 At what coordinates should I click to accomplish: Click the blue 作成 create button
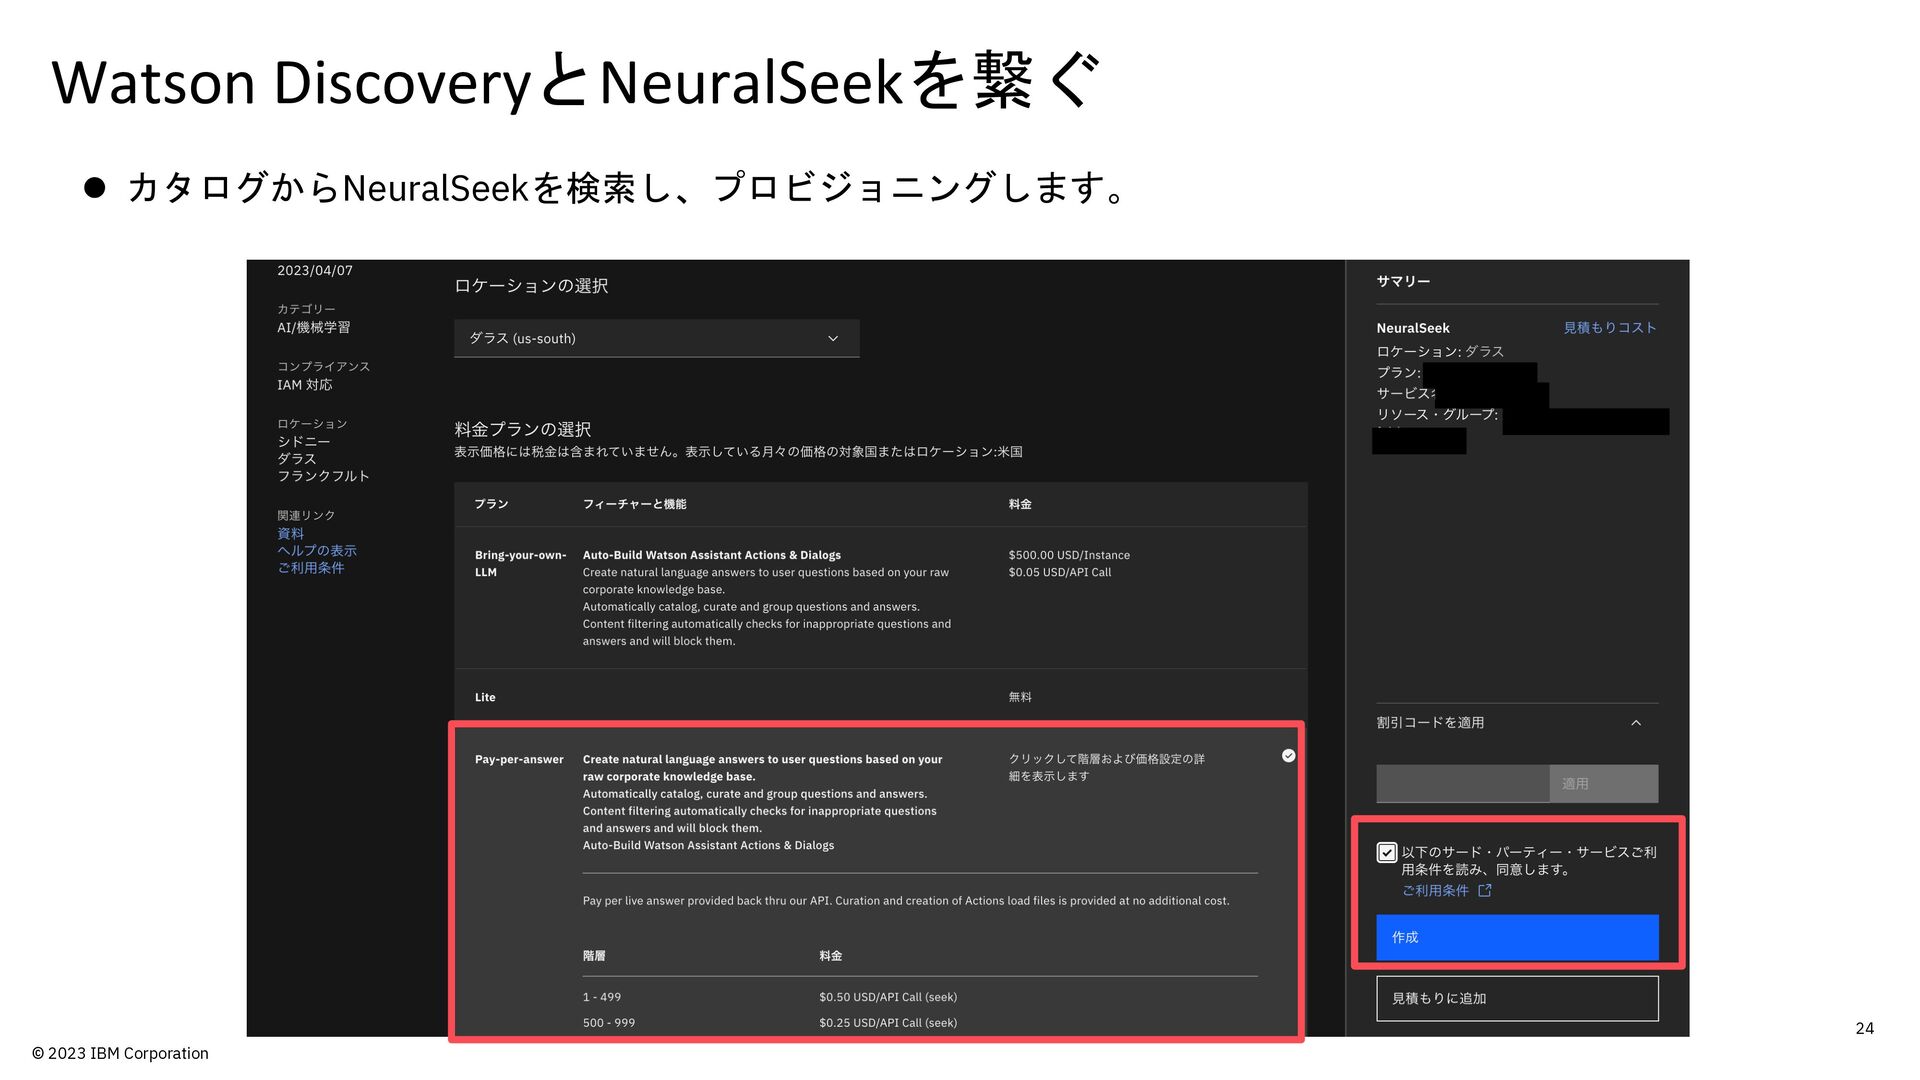[x=1517, y=937]
